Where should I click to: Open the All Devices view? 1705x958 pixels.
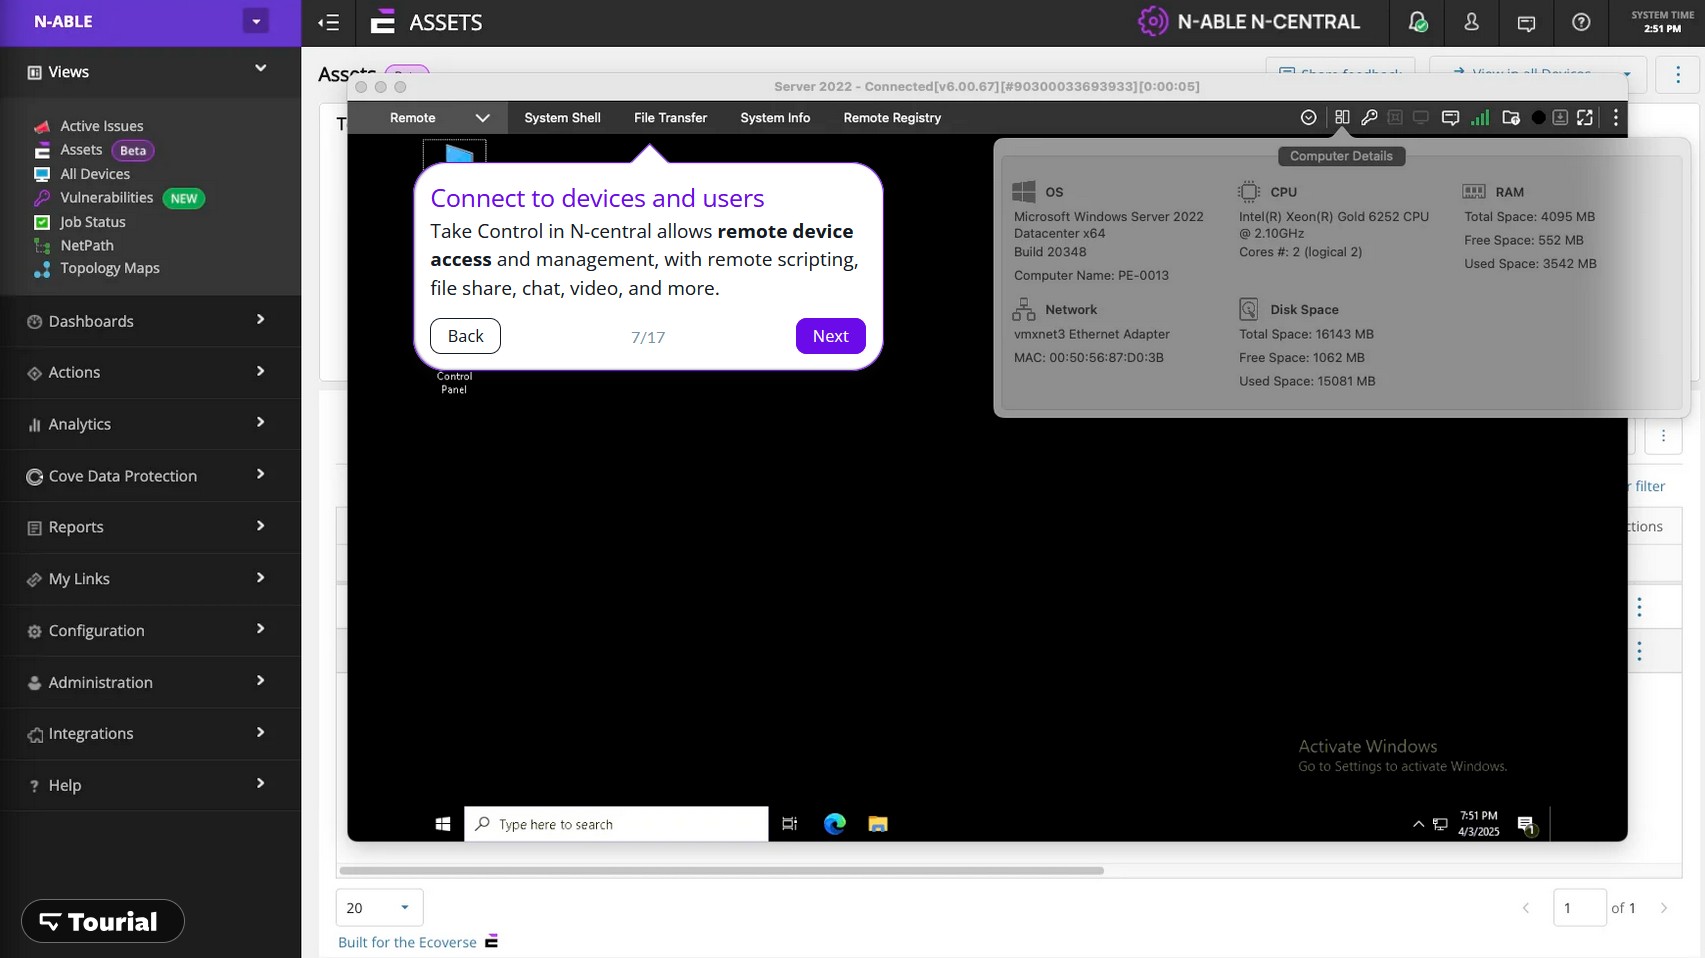point(95,174)
